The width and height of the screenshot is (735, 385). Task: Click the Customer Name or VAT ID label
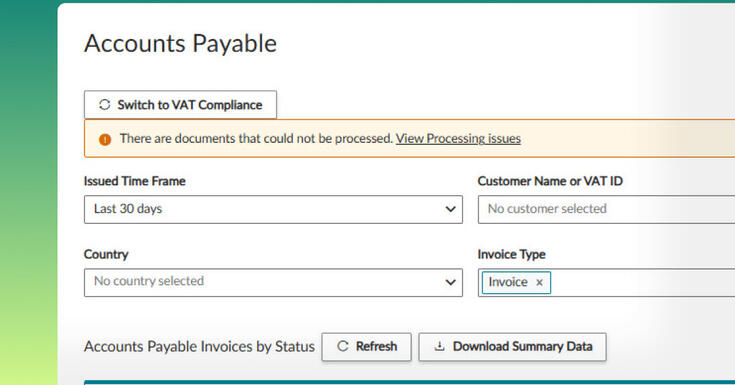[550, 181]
